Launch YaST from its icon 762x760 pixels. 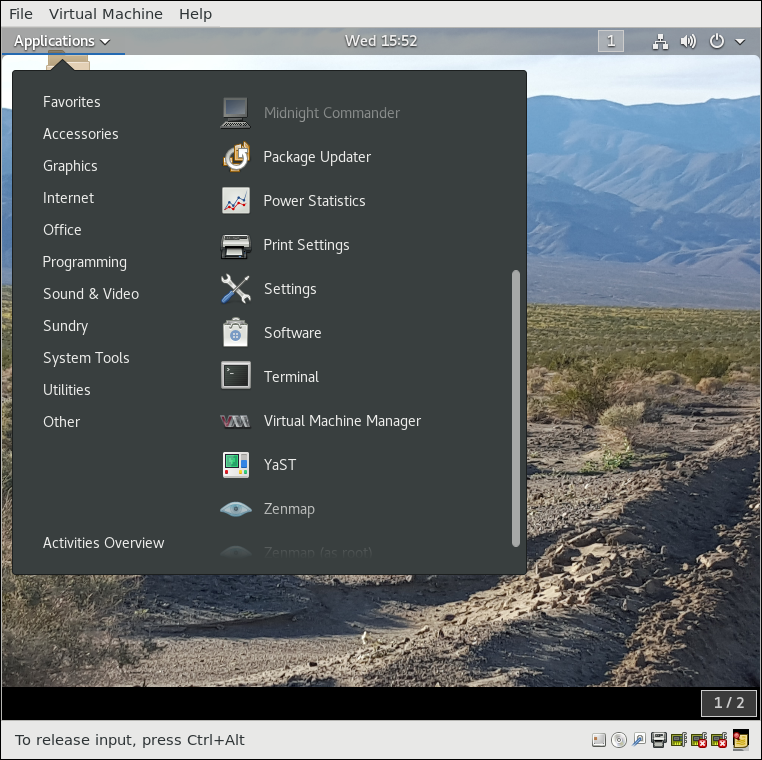click(236, 465)
